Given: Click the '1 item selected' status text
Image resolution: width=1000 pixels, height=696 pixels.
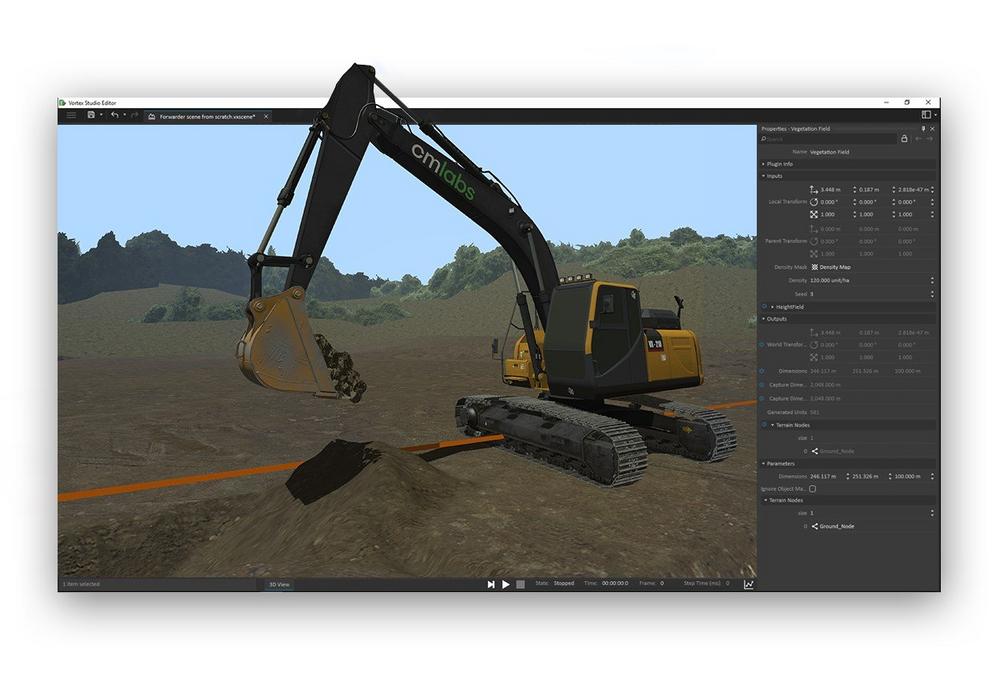Looking at the screenshot, I should pos(81,584).
